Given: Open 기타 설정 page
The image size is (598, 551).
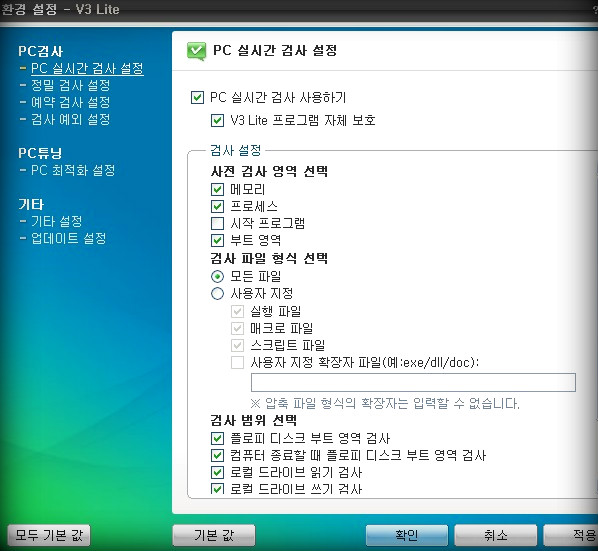Looking at the screenshot, I should (56, 221).
